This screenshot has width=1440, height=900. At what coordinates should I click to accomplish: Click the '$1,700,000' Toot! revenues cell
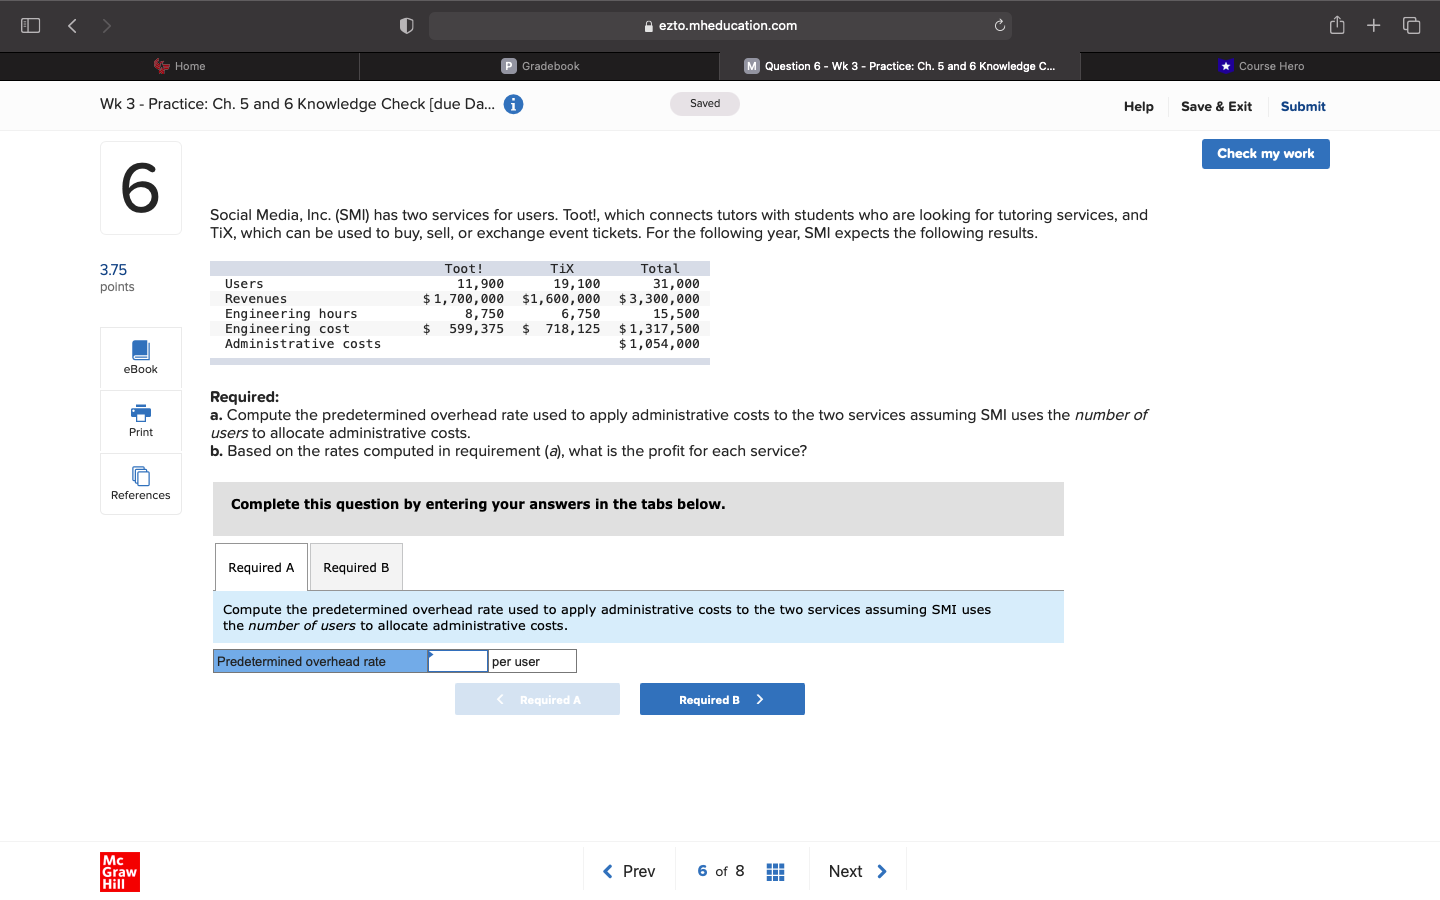463,299
